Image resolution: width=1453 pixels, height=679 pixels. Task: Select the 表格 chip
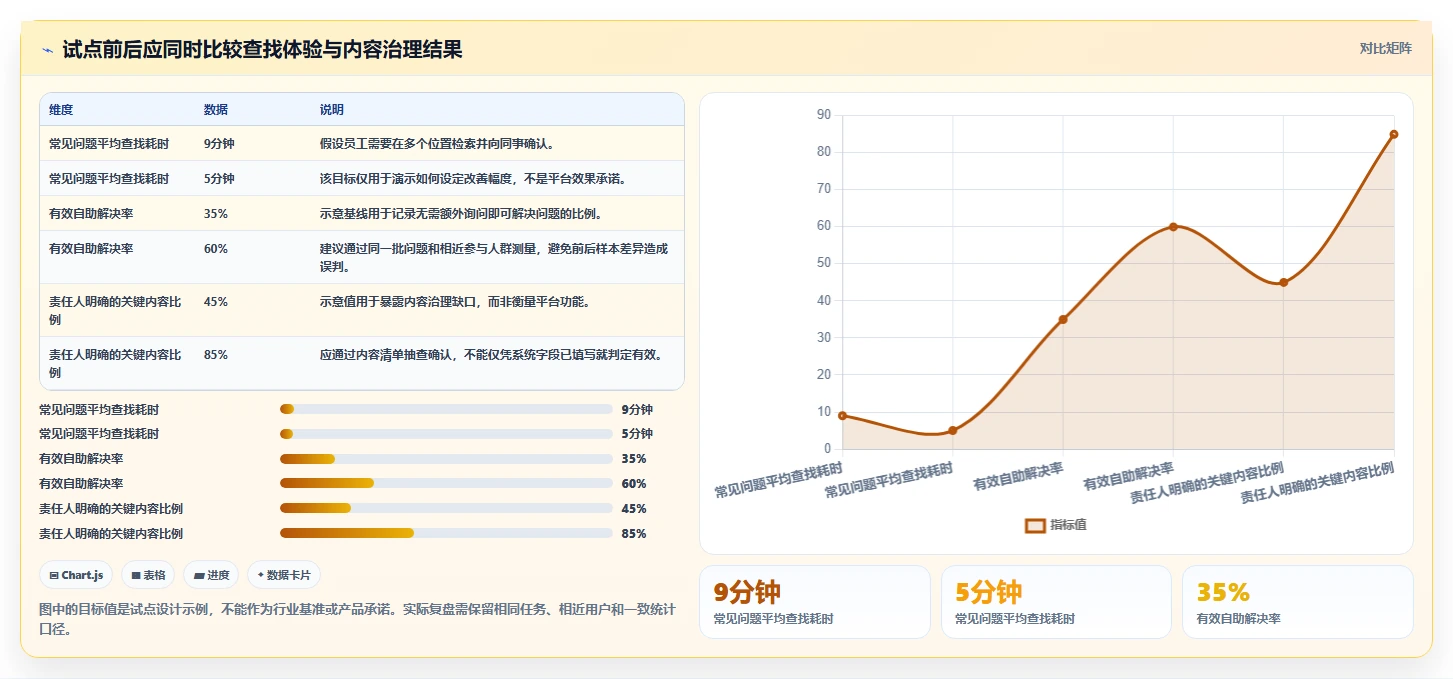(148, 575)
